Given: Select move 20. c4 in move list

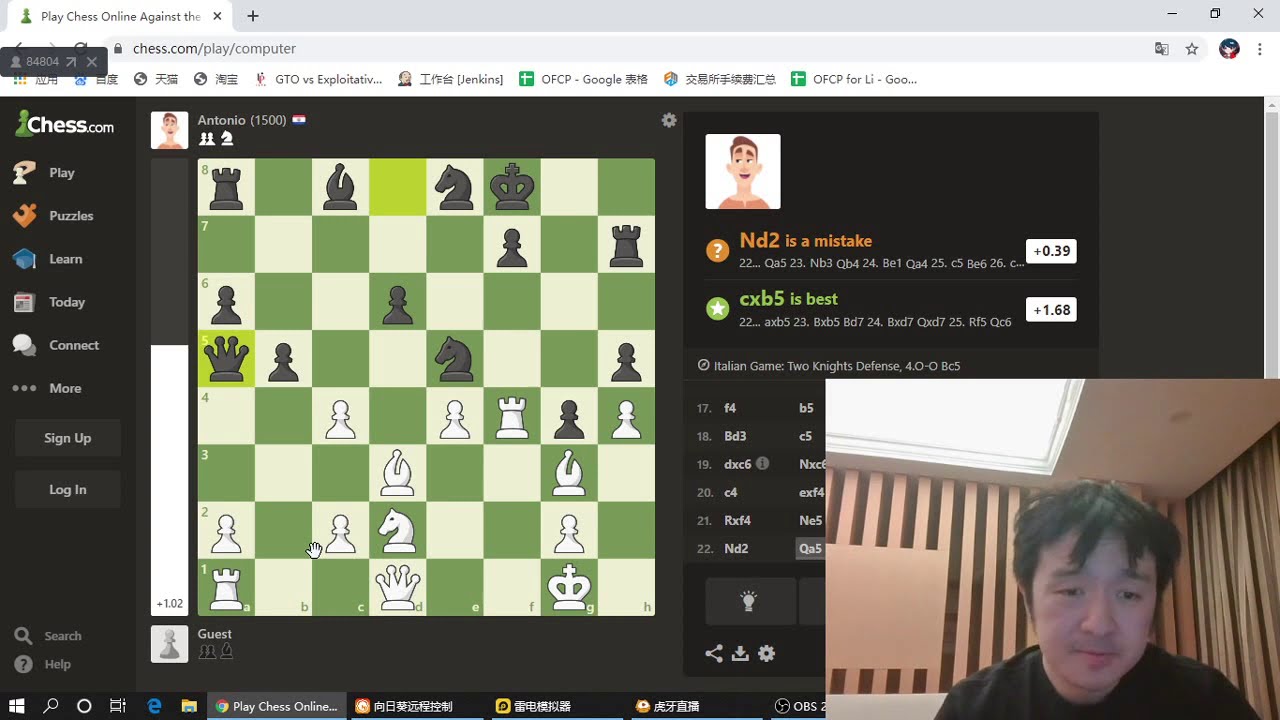Looking at the screenshot, I should click(731, 492).
